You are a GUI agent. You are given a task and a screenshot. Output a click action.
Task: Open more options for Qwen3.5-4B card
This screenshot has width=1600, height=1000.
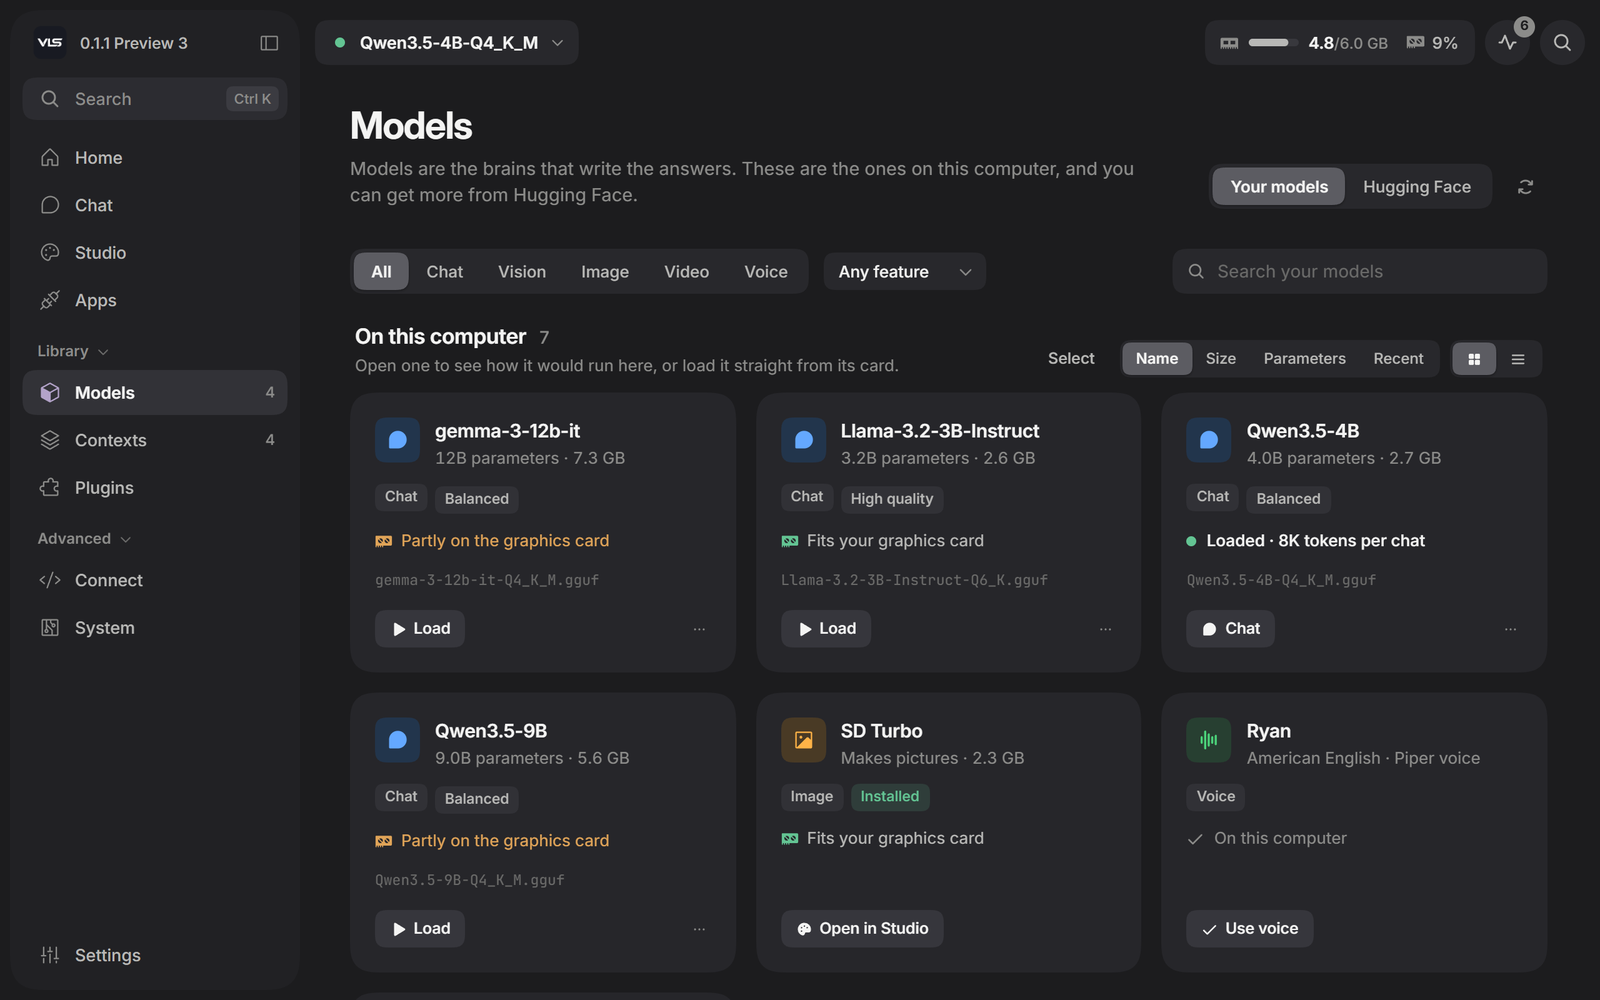pos(1510,629)
